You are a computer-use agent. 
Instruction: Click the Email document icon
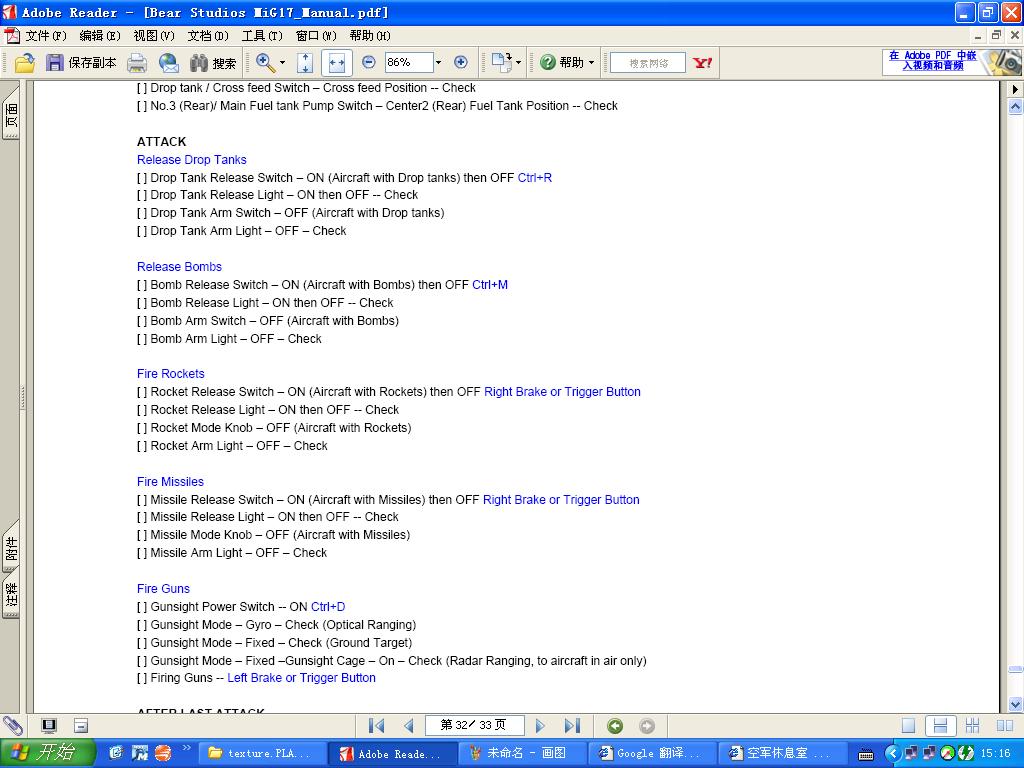pos(169,63)
